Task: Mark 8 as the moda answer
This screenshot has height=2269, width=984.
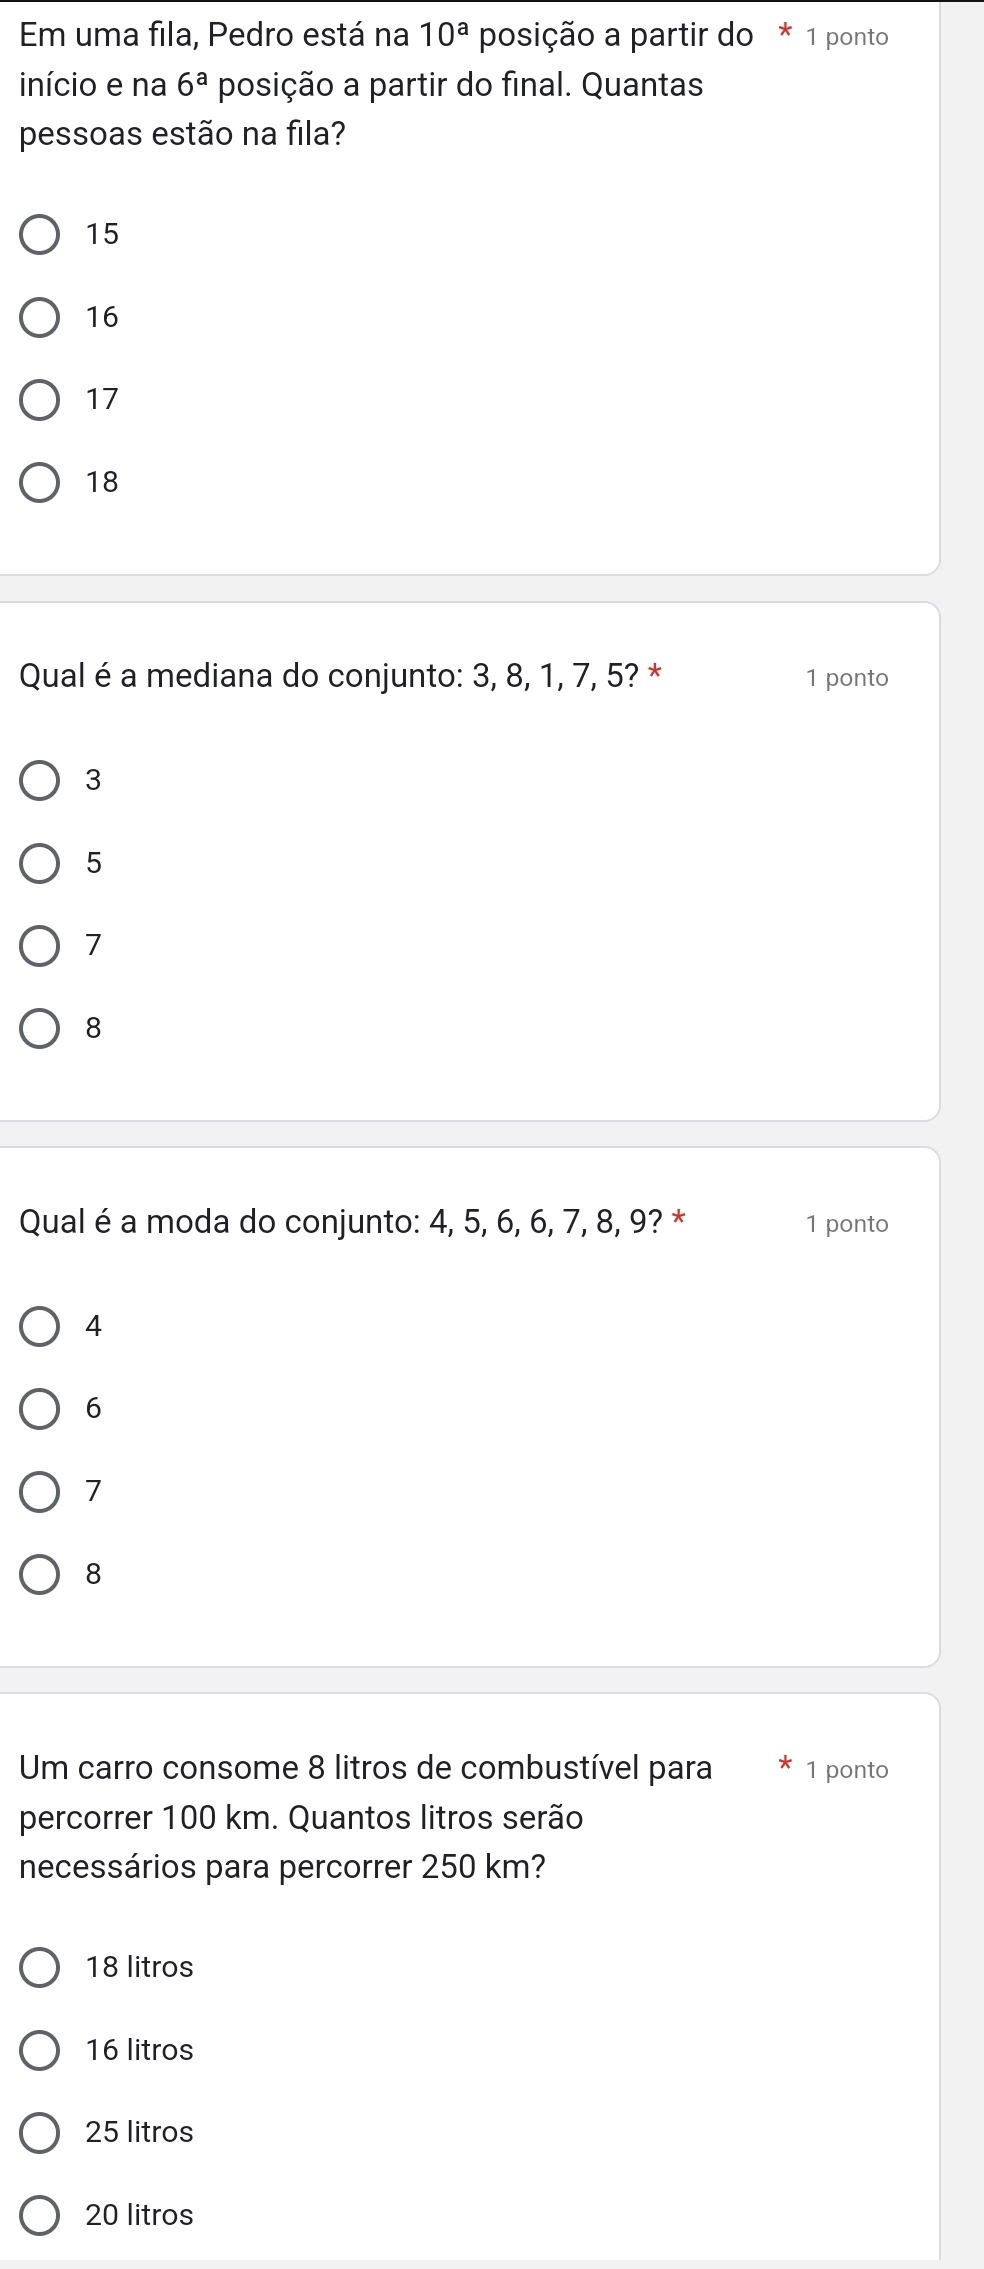Action: point(40,1575)
